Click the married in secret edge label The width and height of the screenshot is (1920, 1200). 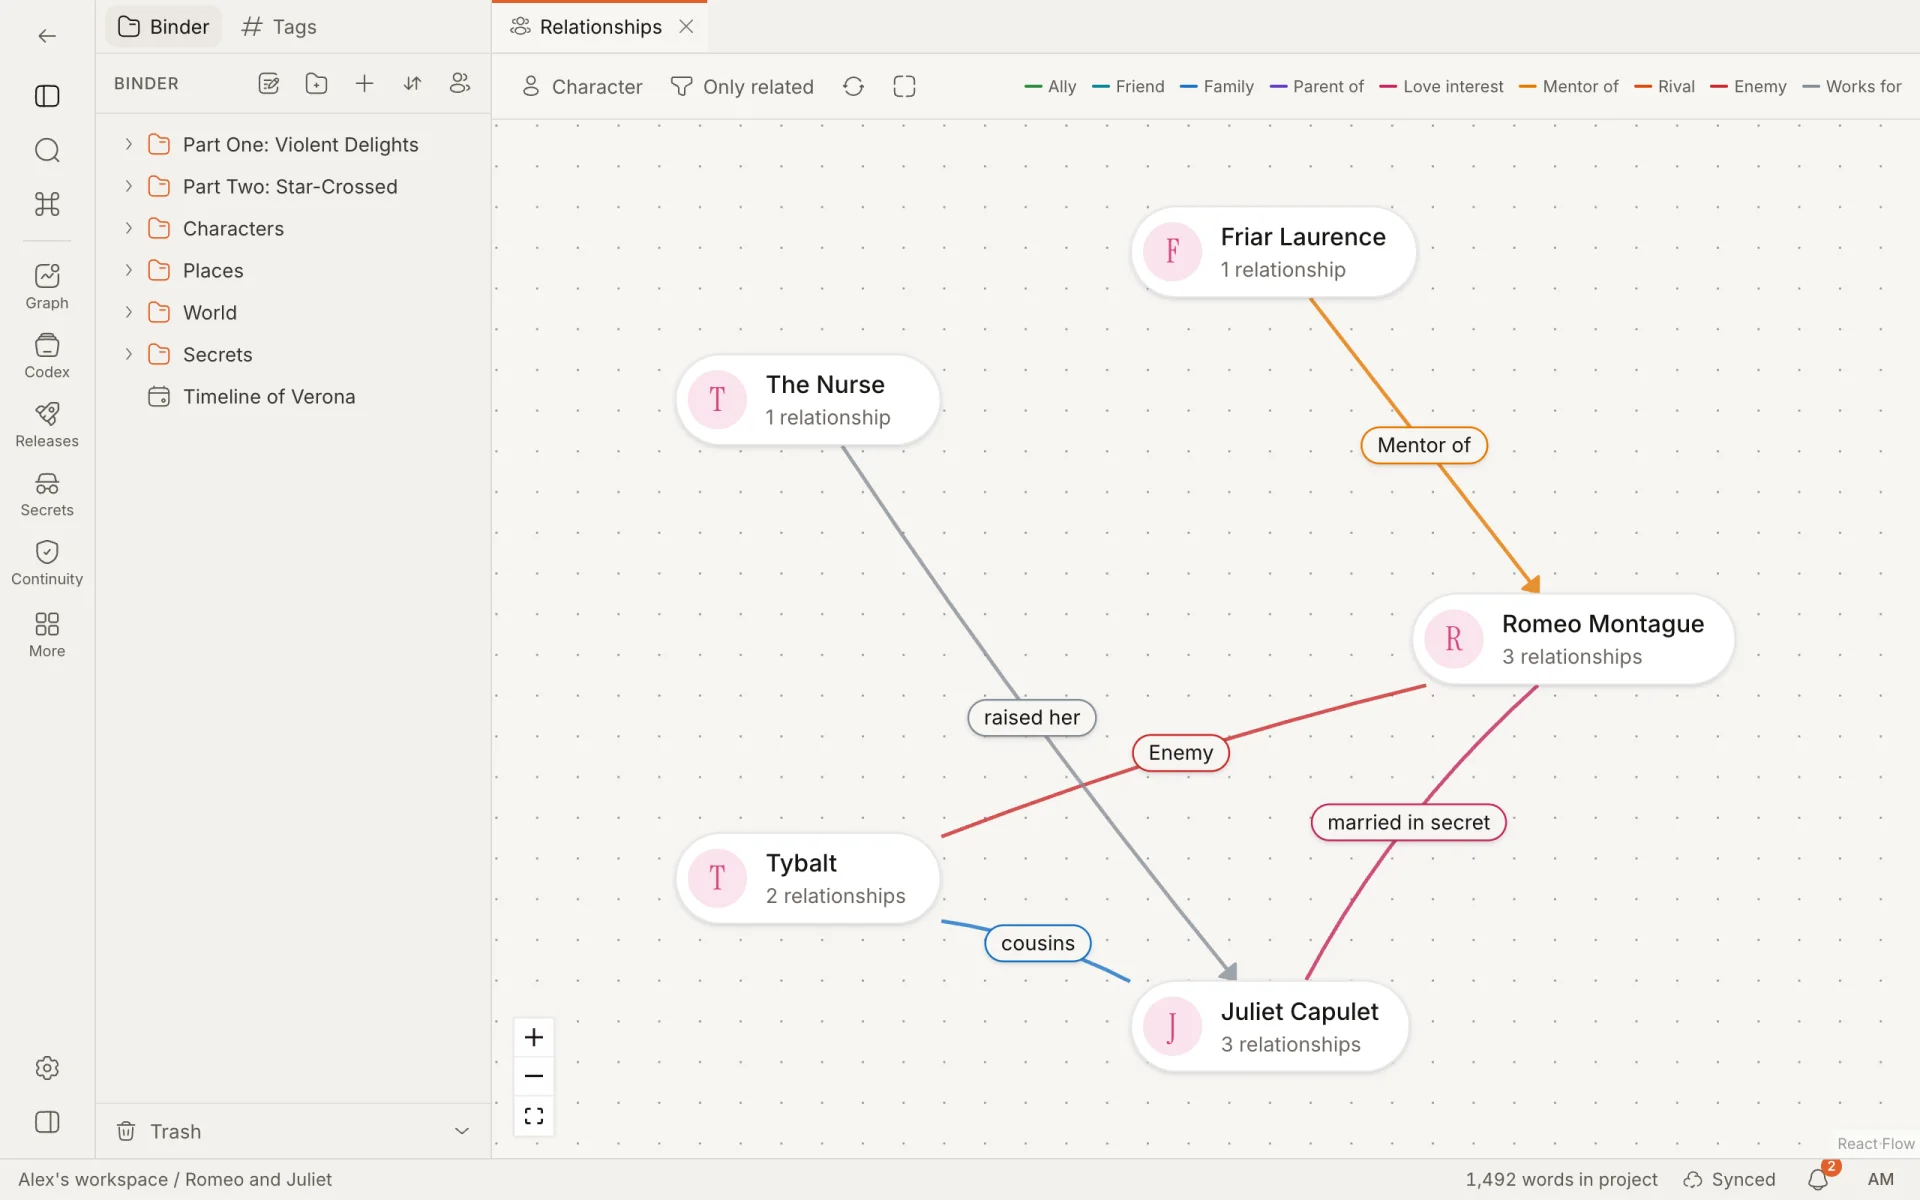[1408, 823]
